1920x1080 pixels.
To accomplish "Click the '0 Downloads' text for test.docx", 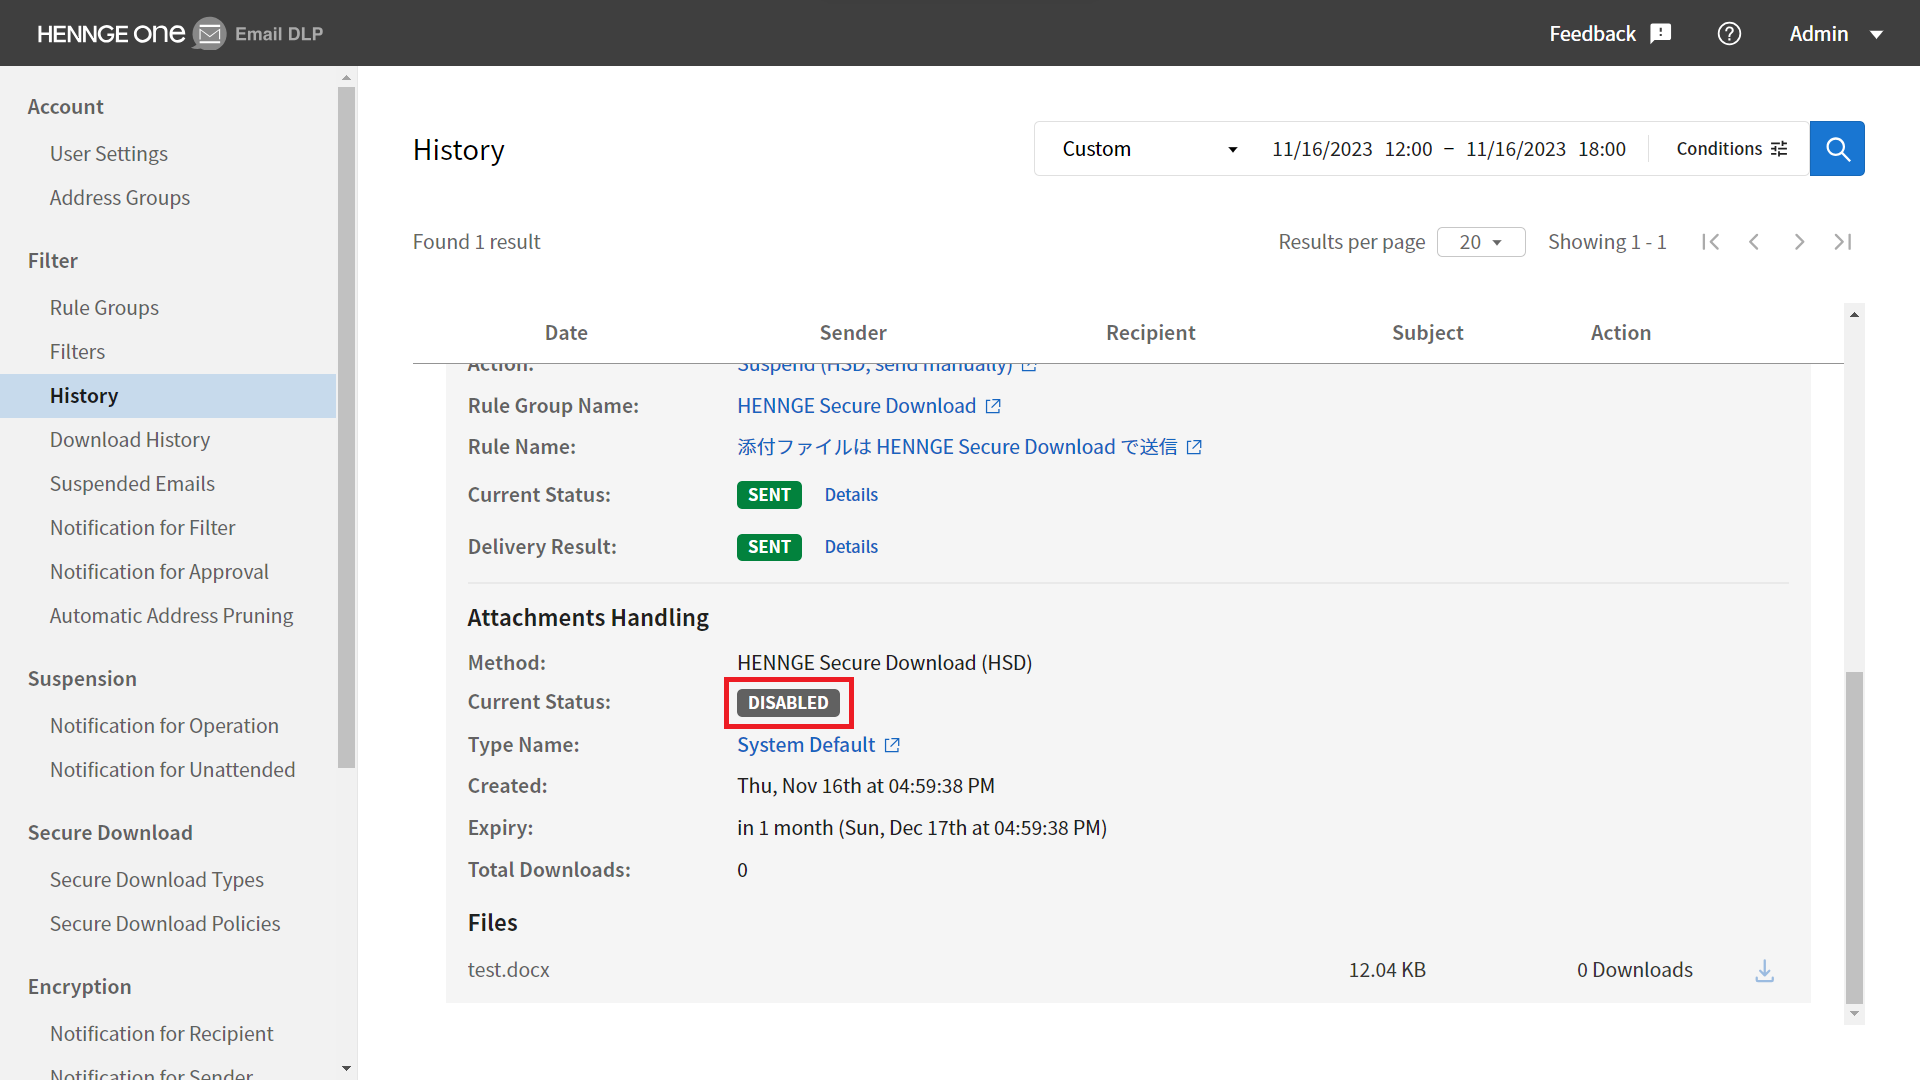I will pyautogui.click(x=1634, y=970).
